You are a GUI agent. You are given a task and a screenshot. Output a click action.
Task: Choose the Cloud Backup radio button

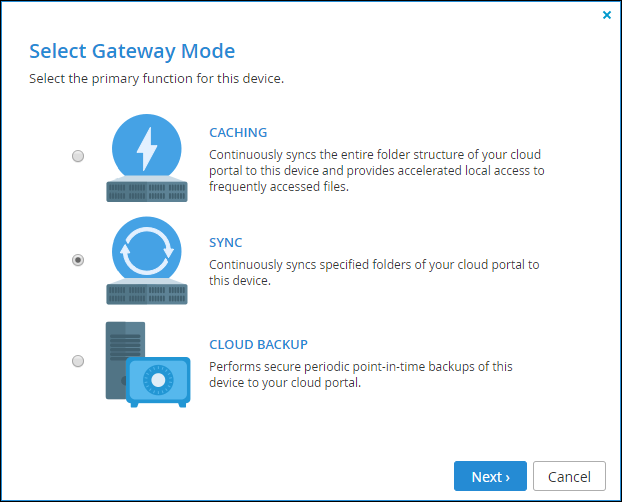(x=78, y=361)
